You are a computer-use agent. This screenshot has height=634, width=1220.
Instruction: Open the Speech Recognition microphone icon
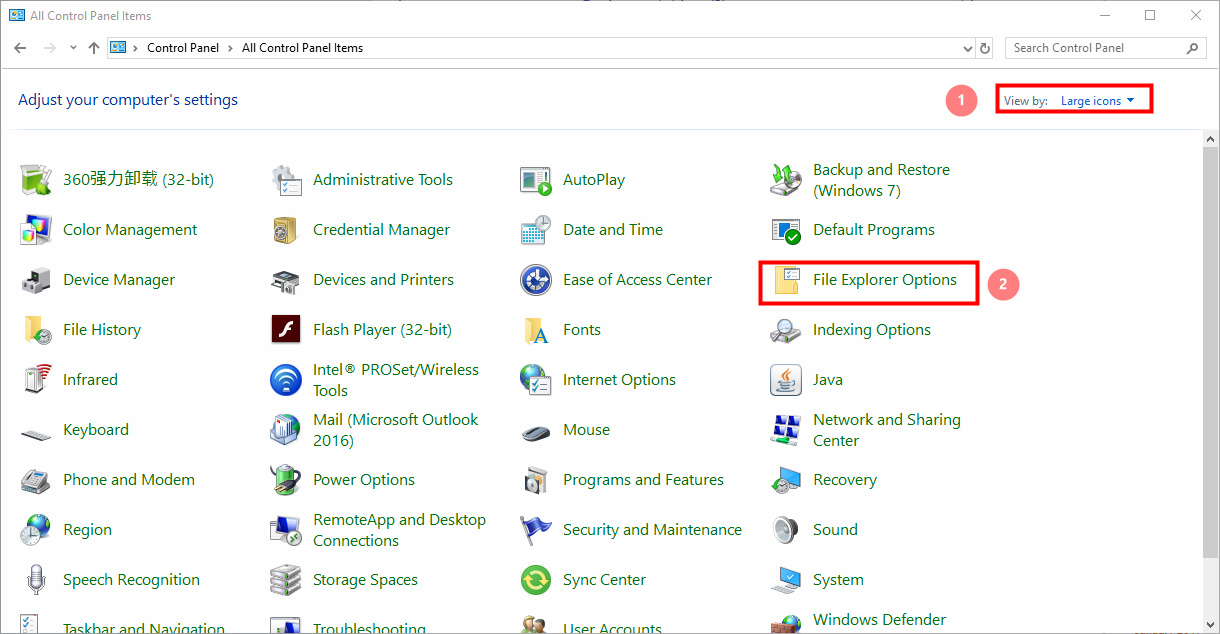tap(36, 580)
